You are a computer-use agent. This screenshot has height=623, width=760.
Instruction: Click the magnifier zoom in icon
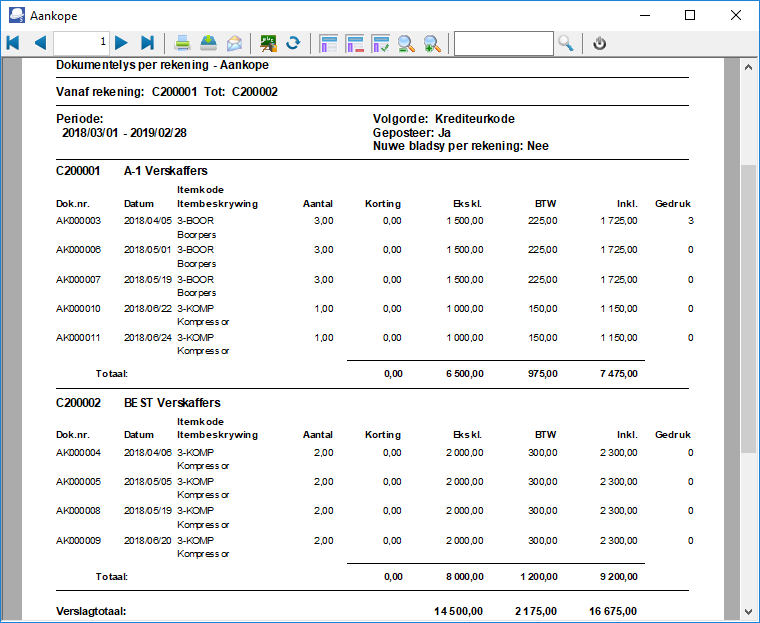(x=432, y=43)
